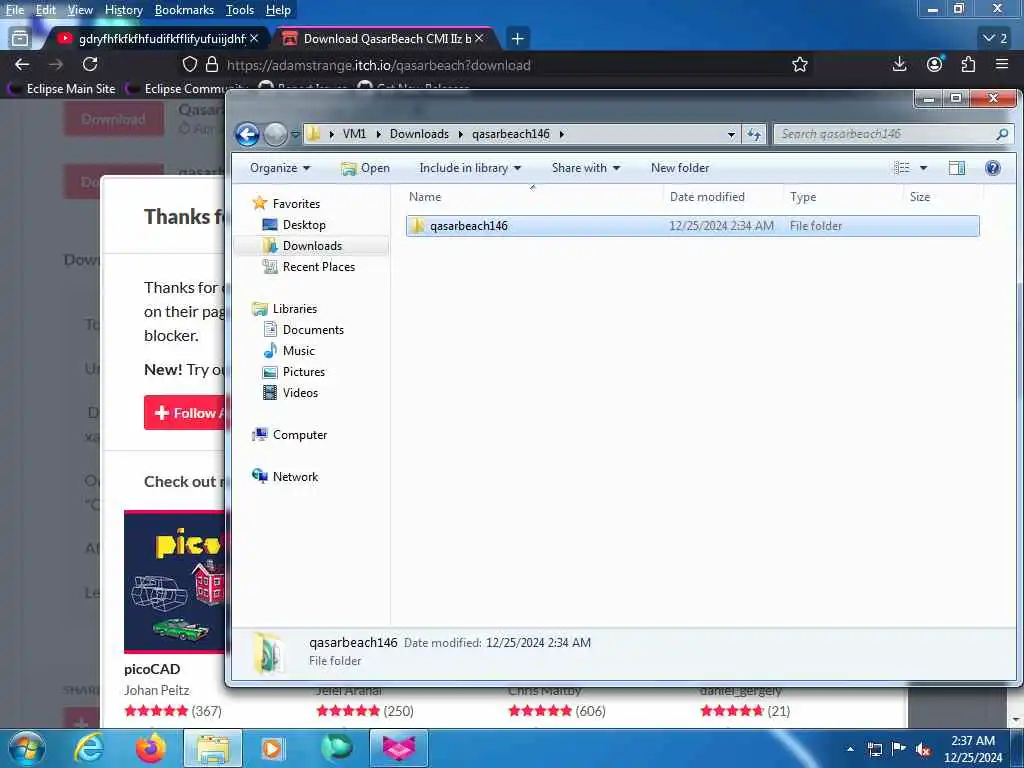Change view using the view icon
Viewport: 1024px width, 768px height.
tap(902, 168)
